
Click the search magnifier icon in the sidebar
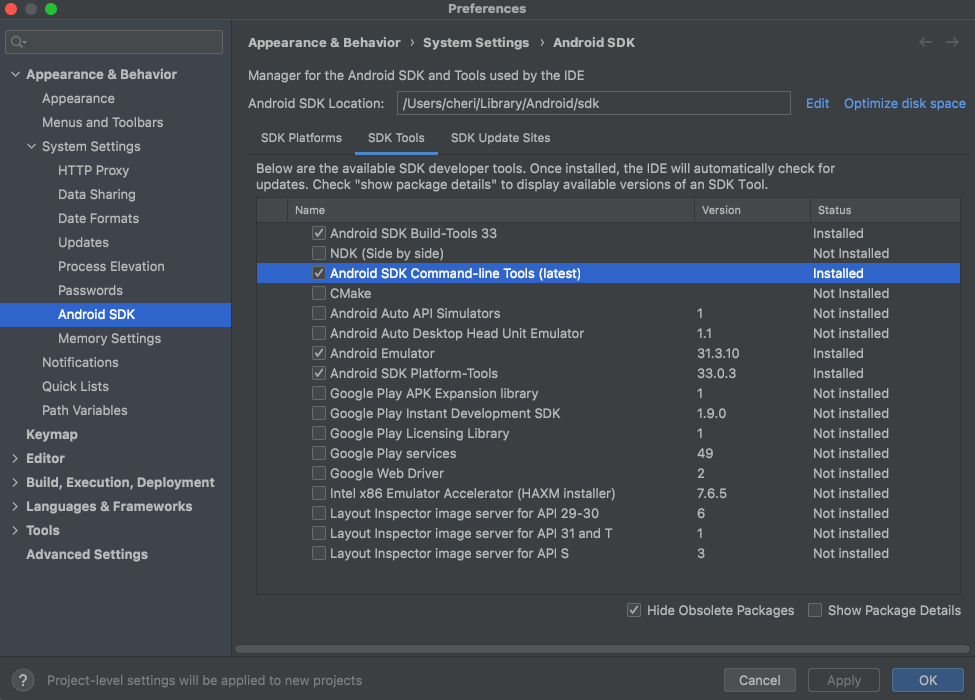[17, 42]
